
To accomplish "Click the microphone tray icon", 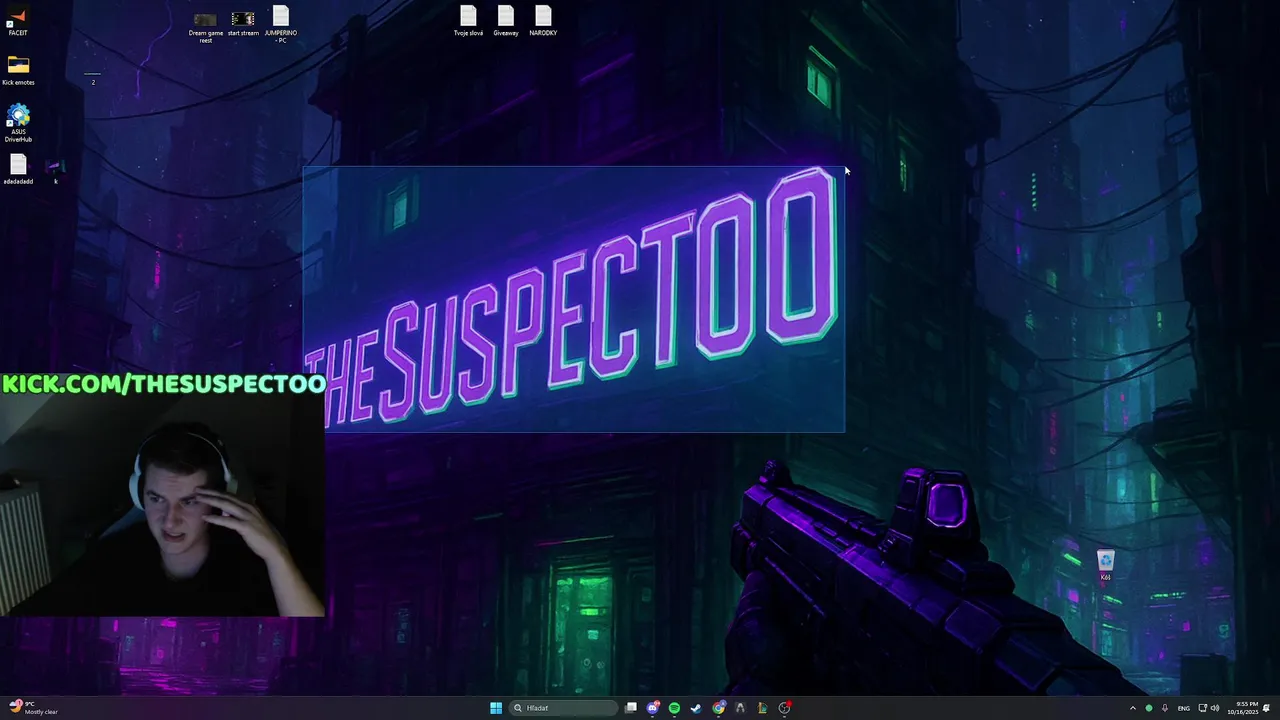I will click(x=1165, y=708).
